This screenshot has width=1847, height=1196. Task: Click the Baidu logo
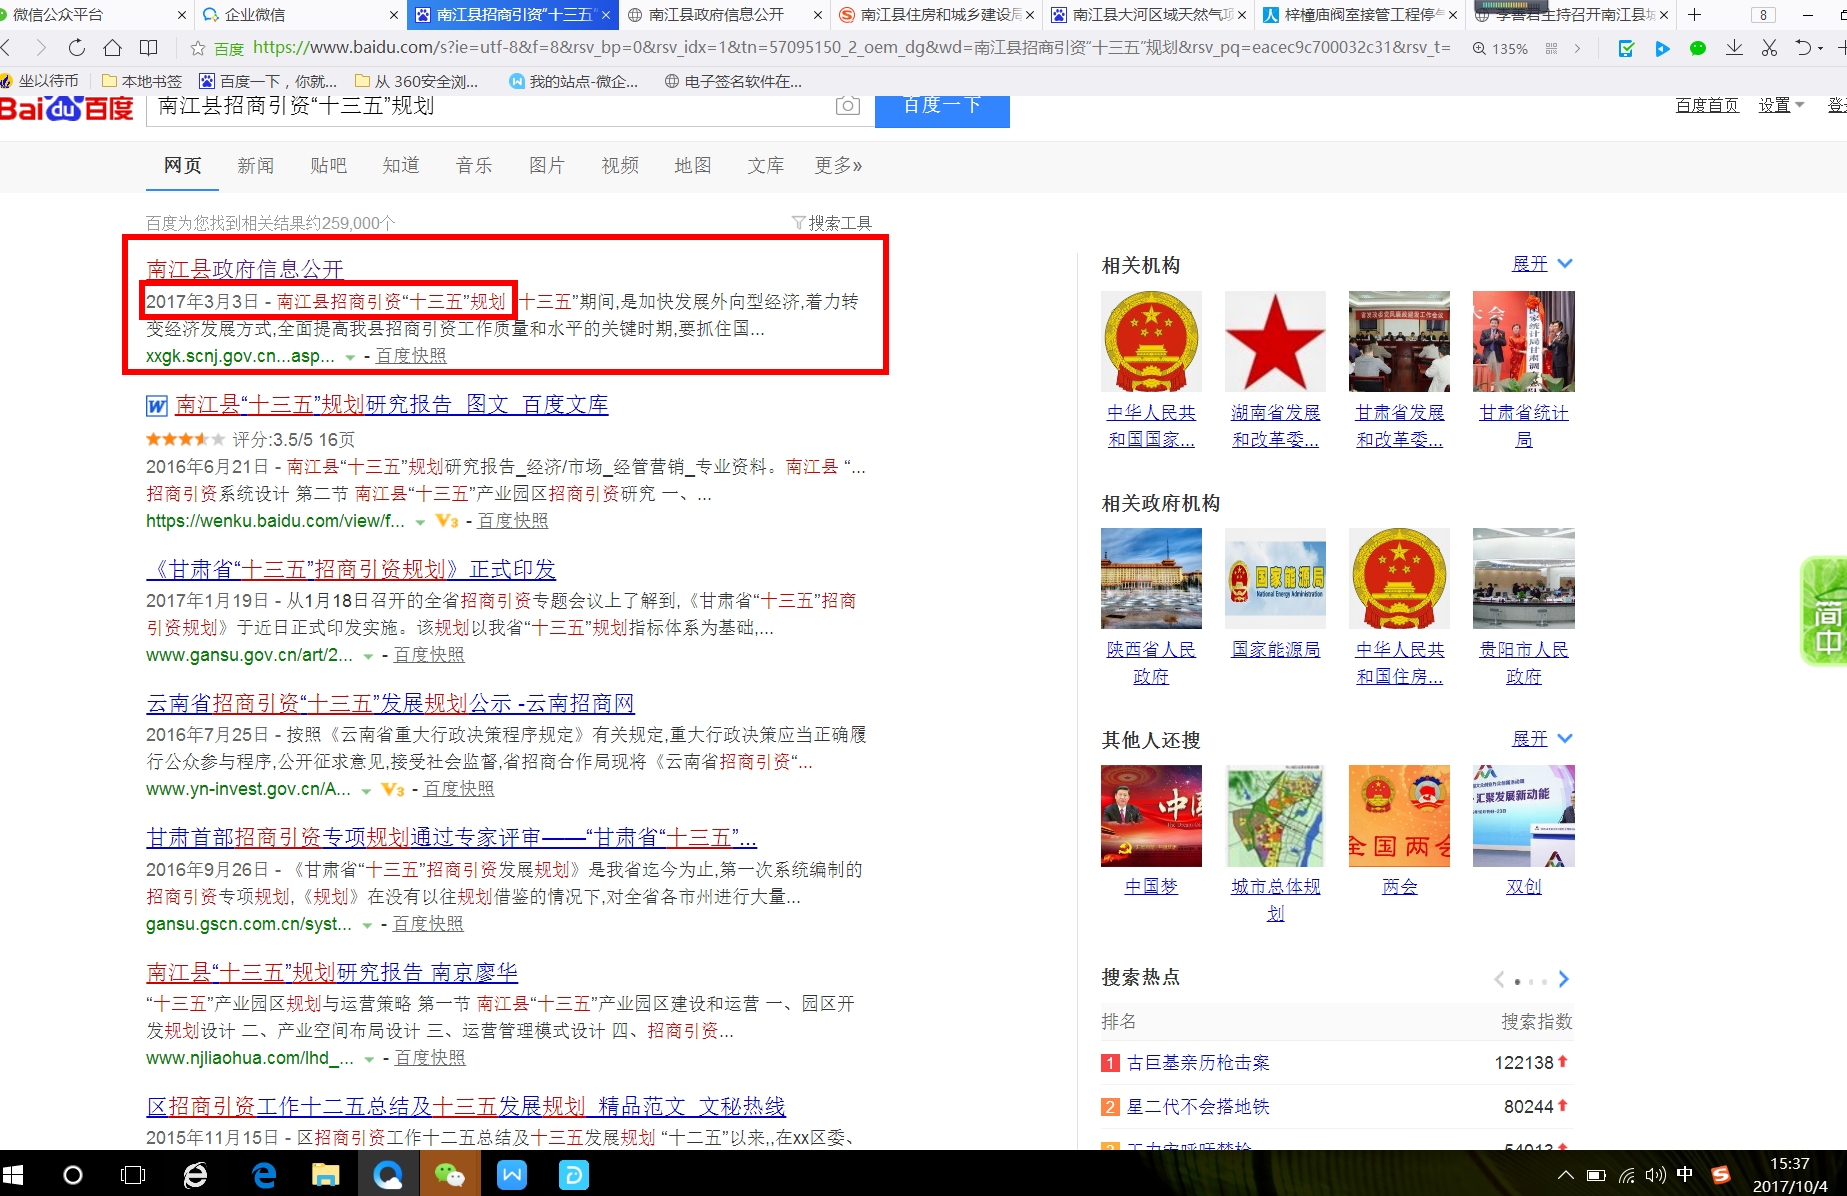(66, 108)
